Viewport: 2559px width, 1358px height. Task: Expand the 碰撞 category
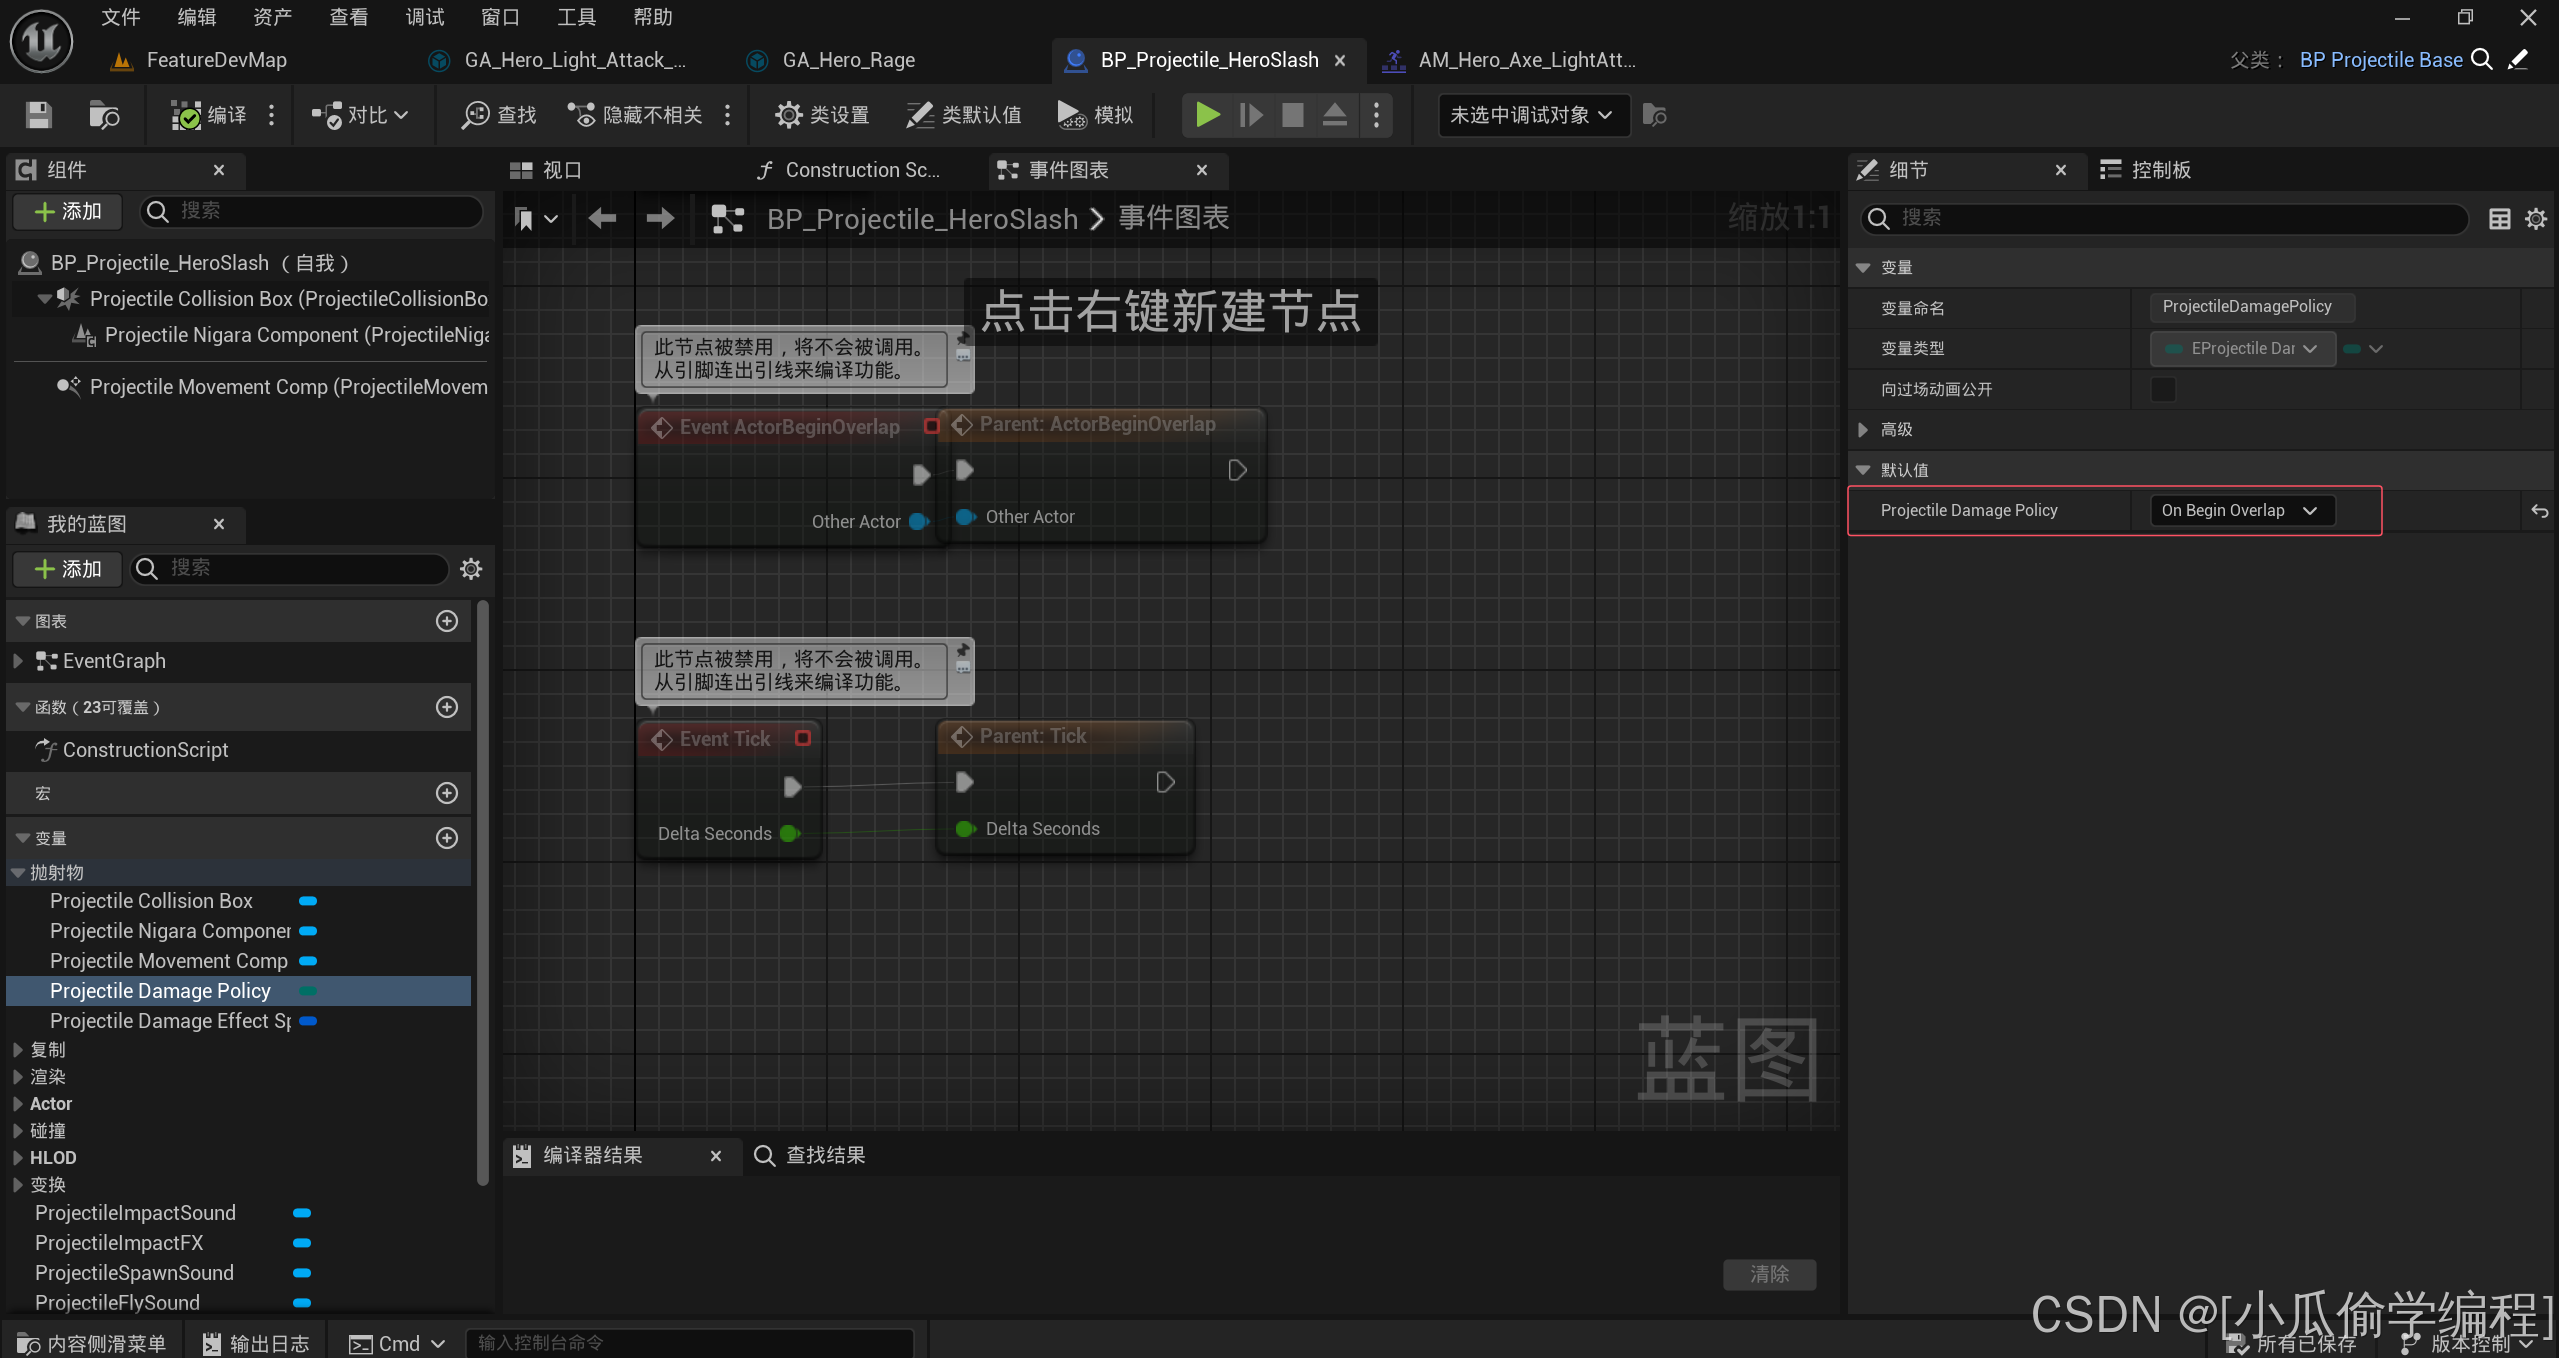coord(17,1131)
